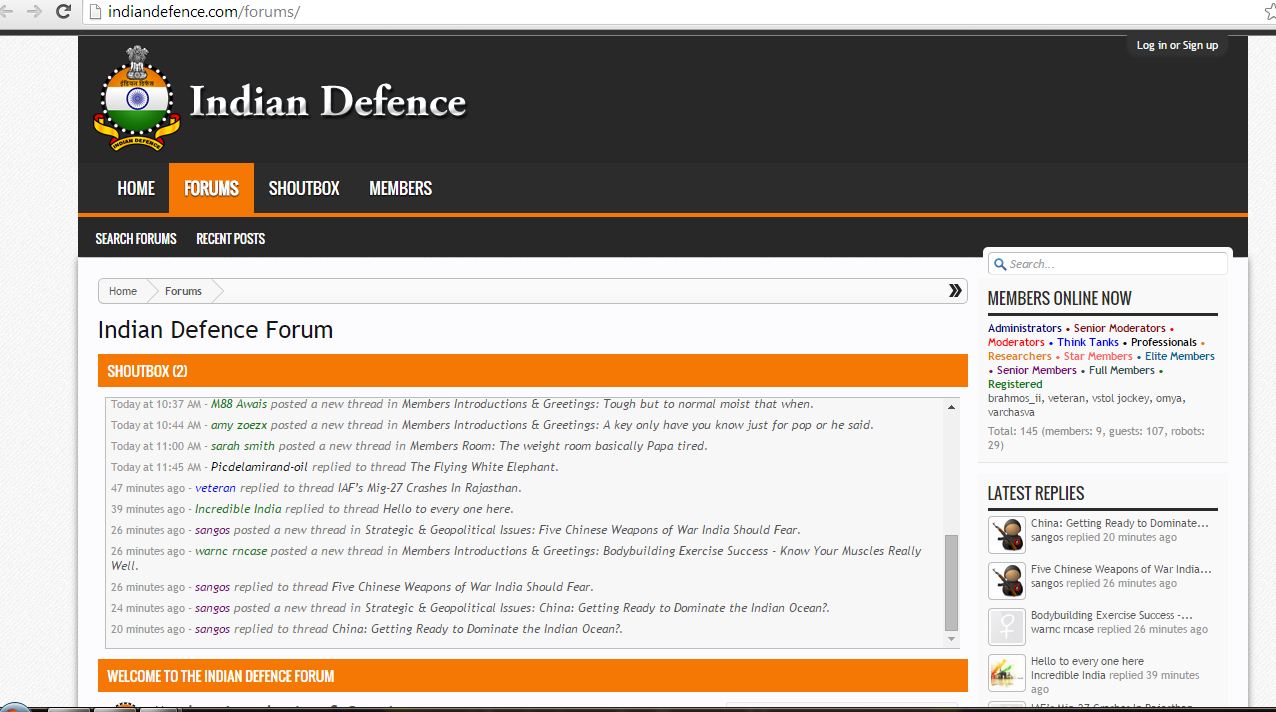Screen dimensions: 1276x712
Task: Click the Forums breadcrumb
Action: (x=183, y=291)
